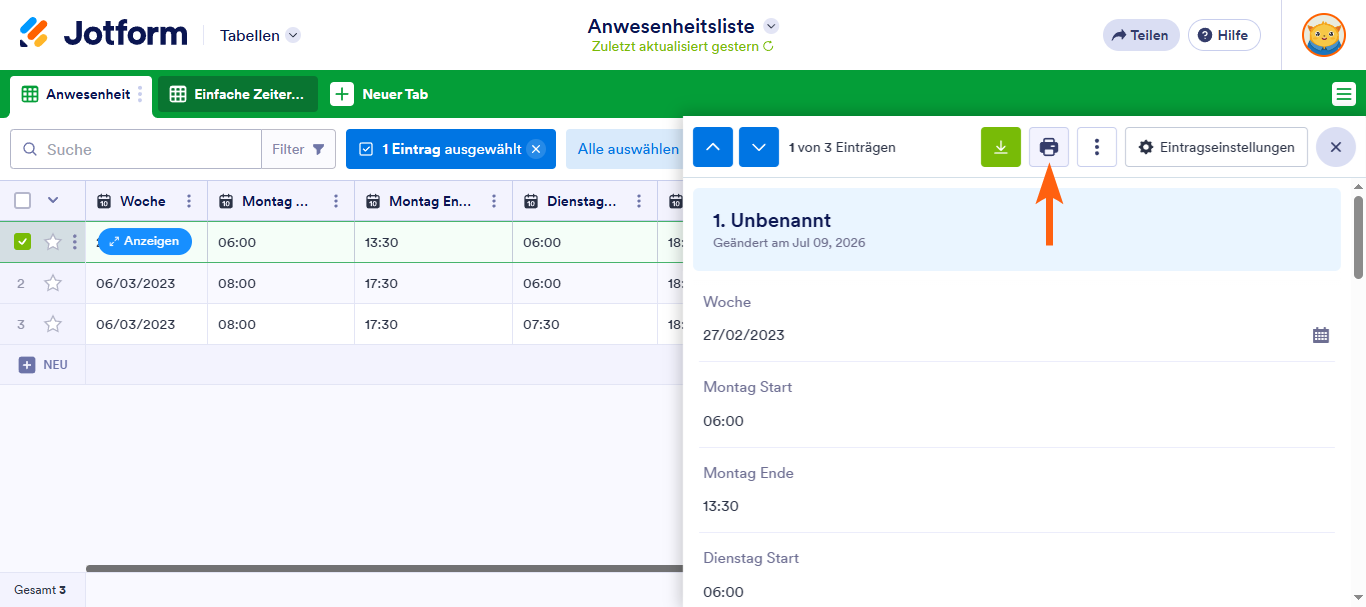Add a Neuer Tab
Screen dimensions: 1366x607
click(x=380, y=94)
